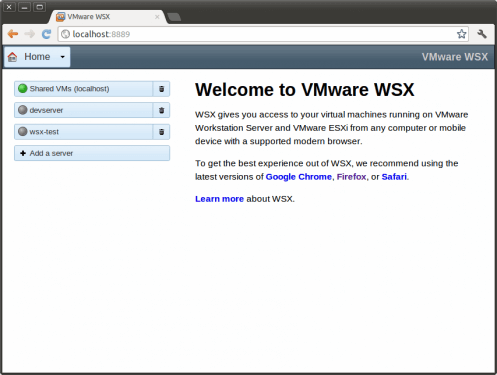This screenshot has height=375, width=497.
Task: Close the VMware WSX tab
Action: [157, 17]
